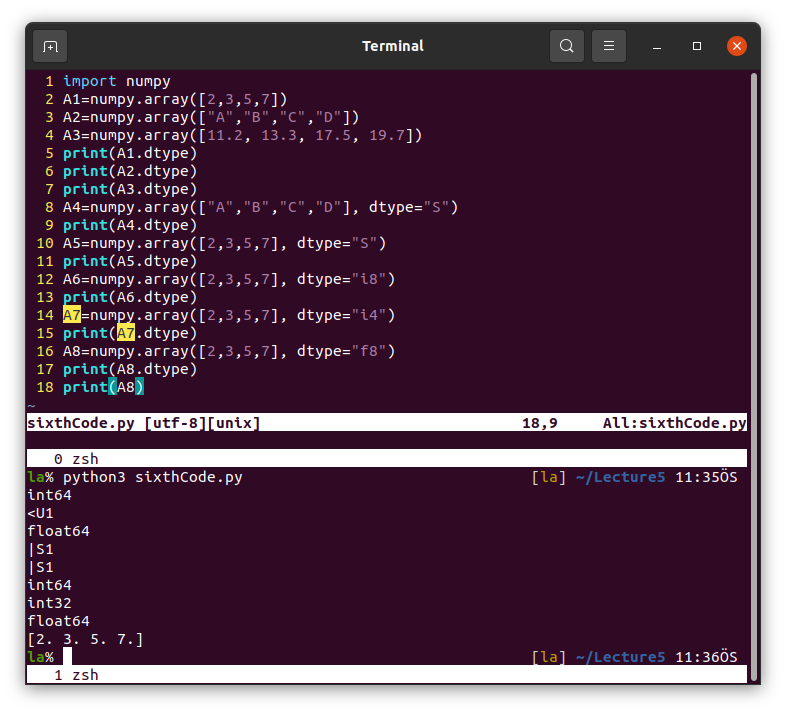Click the float64 output at the end
The height and width of the screenshot is (713, 786).
pyautogui.click(x=58, y=621)
